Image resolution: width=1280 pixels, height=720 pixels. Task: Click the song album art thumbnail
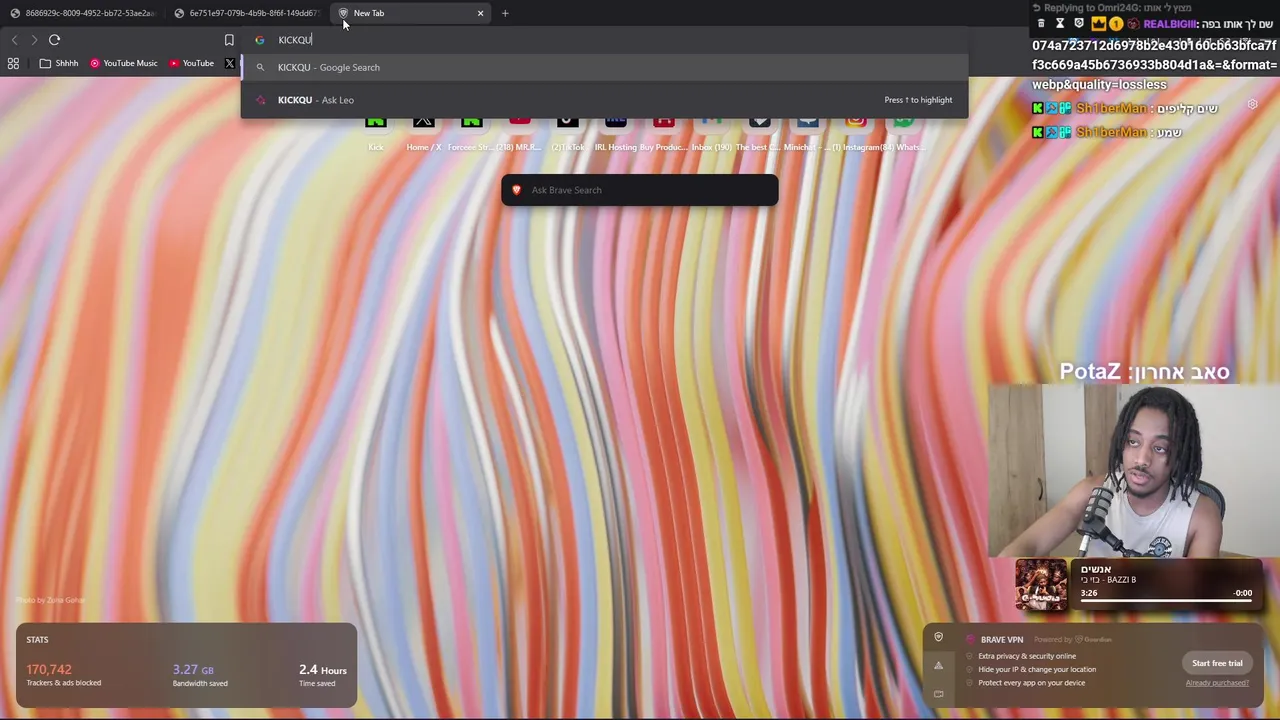tap(1042, 584)
